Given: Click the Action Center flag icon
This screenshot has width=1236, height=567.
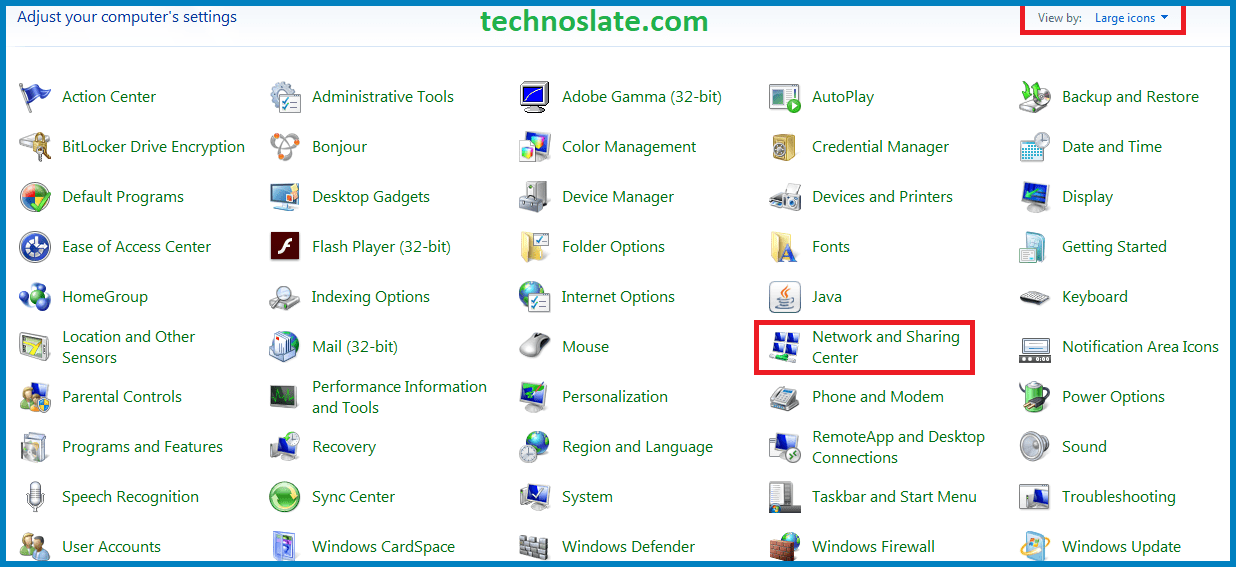Looking at the screenshot, I should pos(35,97).
